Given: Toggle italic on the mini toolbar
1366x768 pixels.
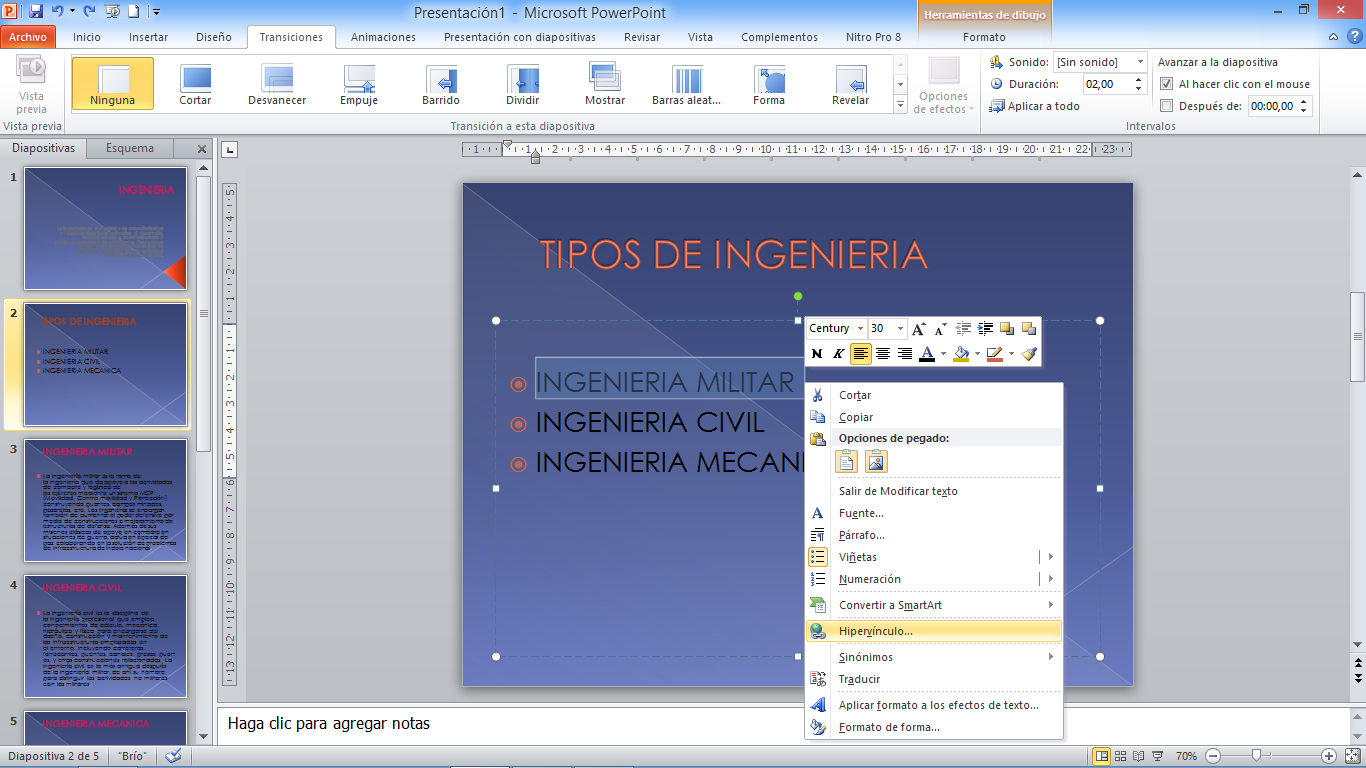Looking at the screenshot, I should [x=840, y=353].
